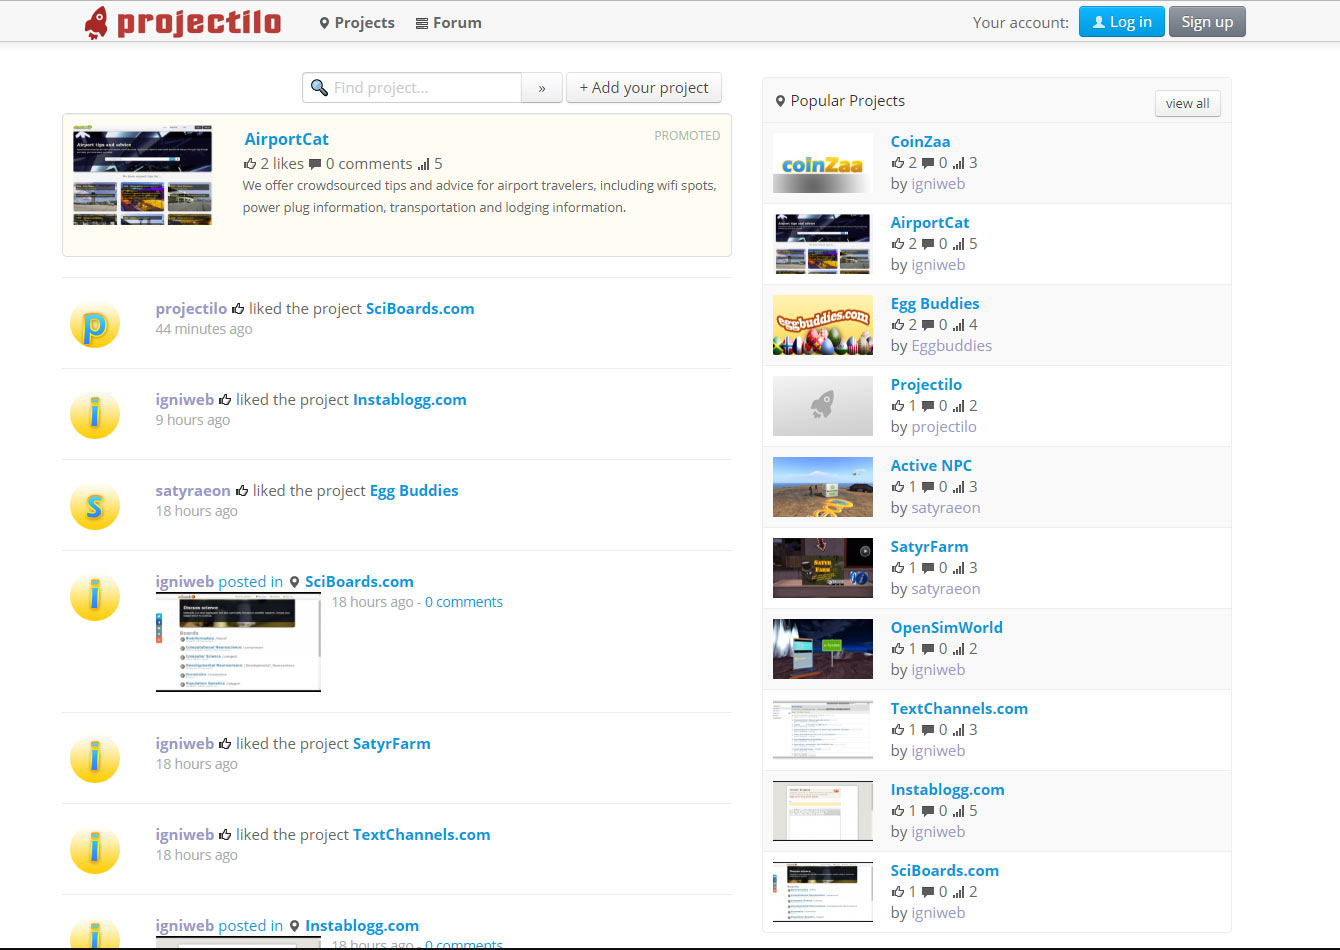Open OpenSimWorld project link
Image resolution: width=1340 pixels, height=950 pixels.
[947, 628]
